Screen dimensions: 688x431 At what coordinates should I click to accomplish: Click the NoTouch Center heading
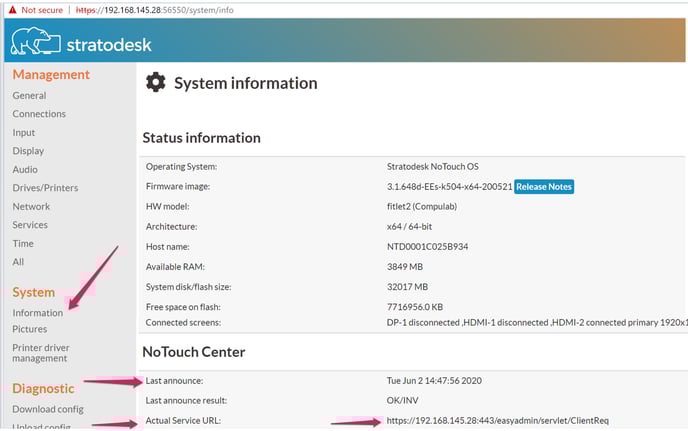(x=194, y=352)
